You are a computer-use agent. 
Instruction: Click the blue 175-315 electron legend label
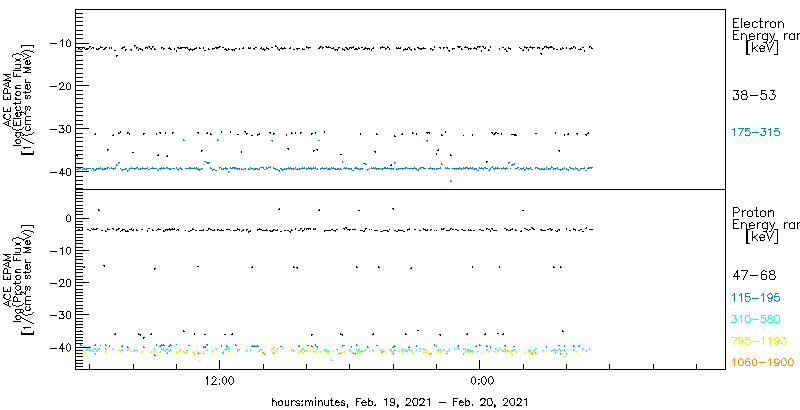(x=756, y=133)
